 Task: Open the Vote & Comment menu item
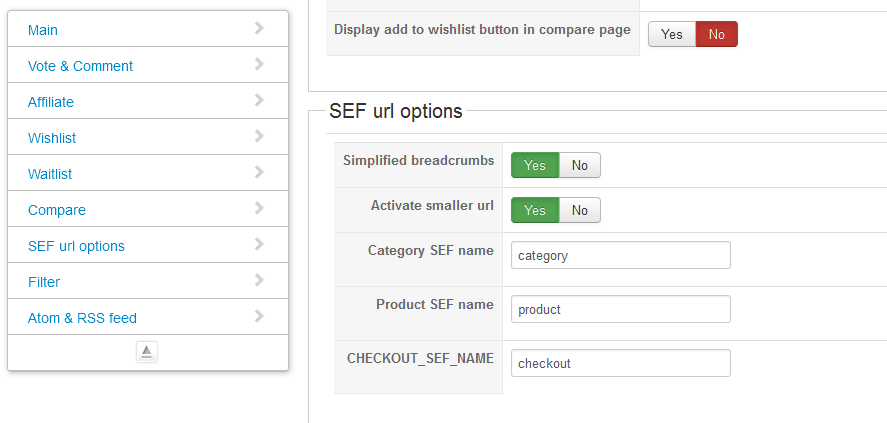pos(80,66)
